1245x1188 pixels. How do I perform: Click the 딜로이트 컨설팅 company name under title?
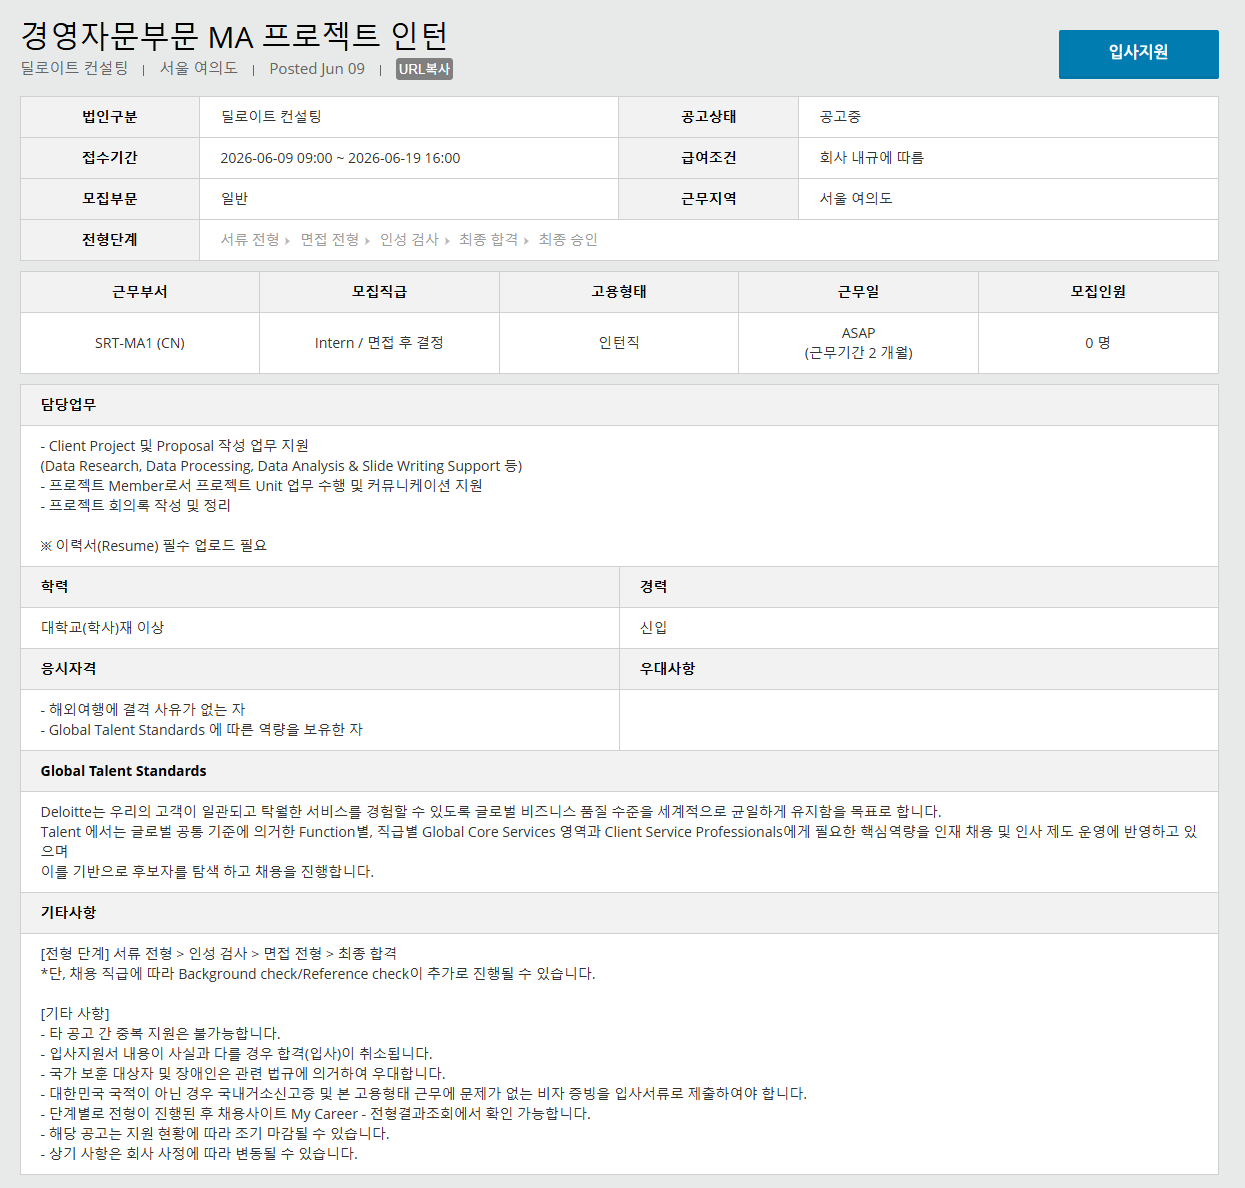point(75,68)
